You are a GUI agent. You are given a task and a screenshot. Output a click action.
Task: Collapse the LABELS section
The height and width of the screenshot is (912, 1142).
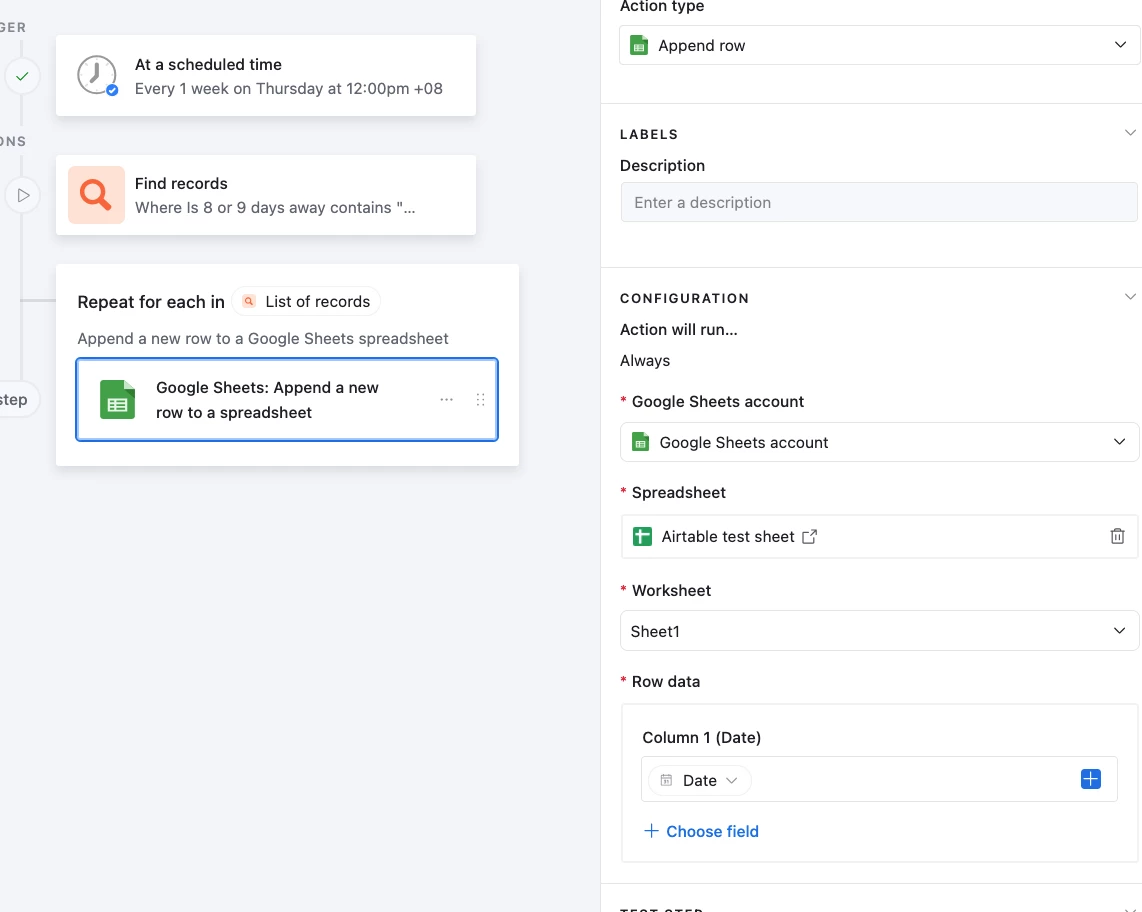[1130, 133]
